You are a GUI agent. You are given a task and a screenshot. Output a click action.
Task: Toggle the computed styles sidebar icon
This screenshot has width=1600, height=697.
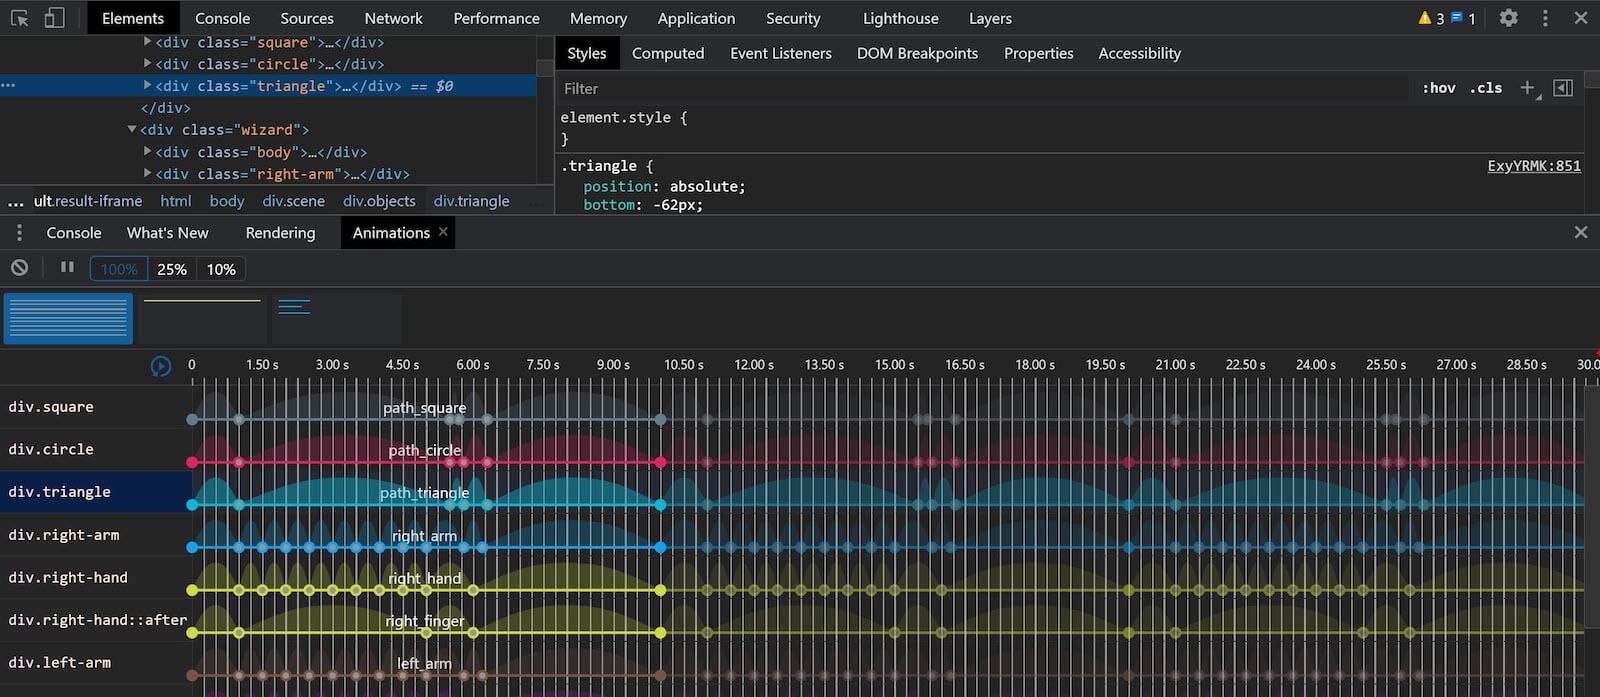[1563, 88]
